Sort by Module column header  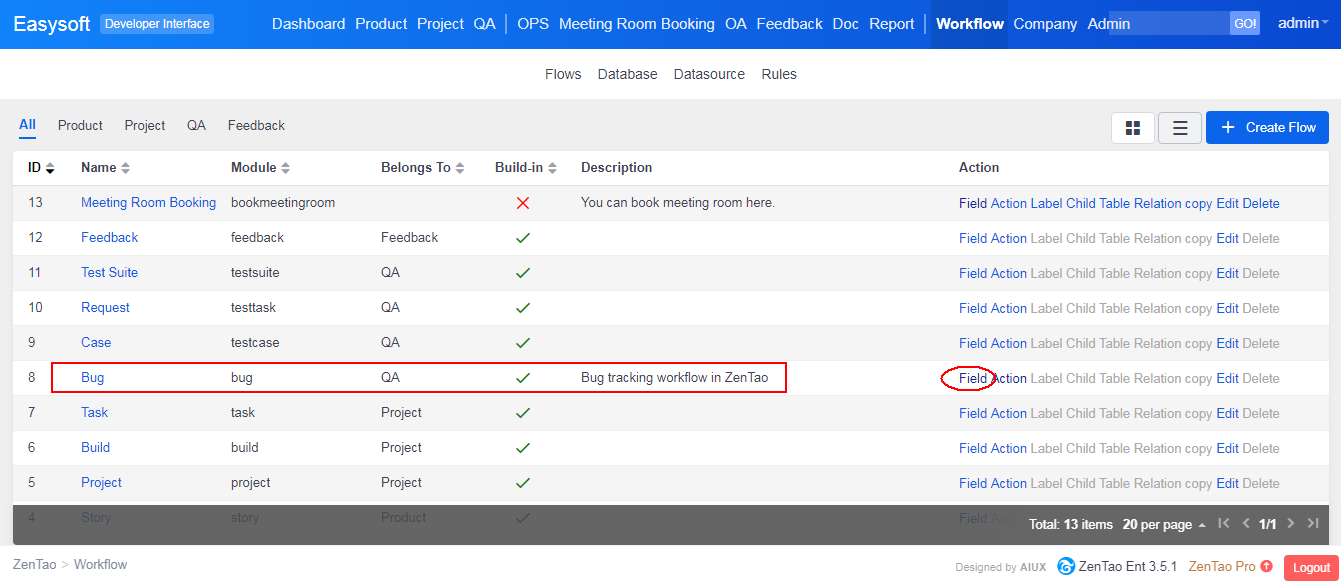(x=260, y=168)
